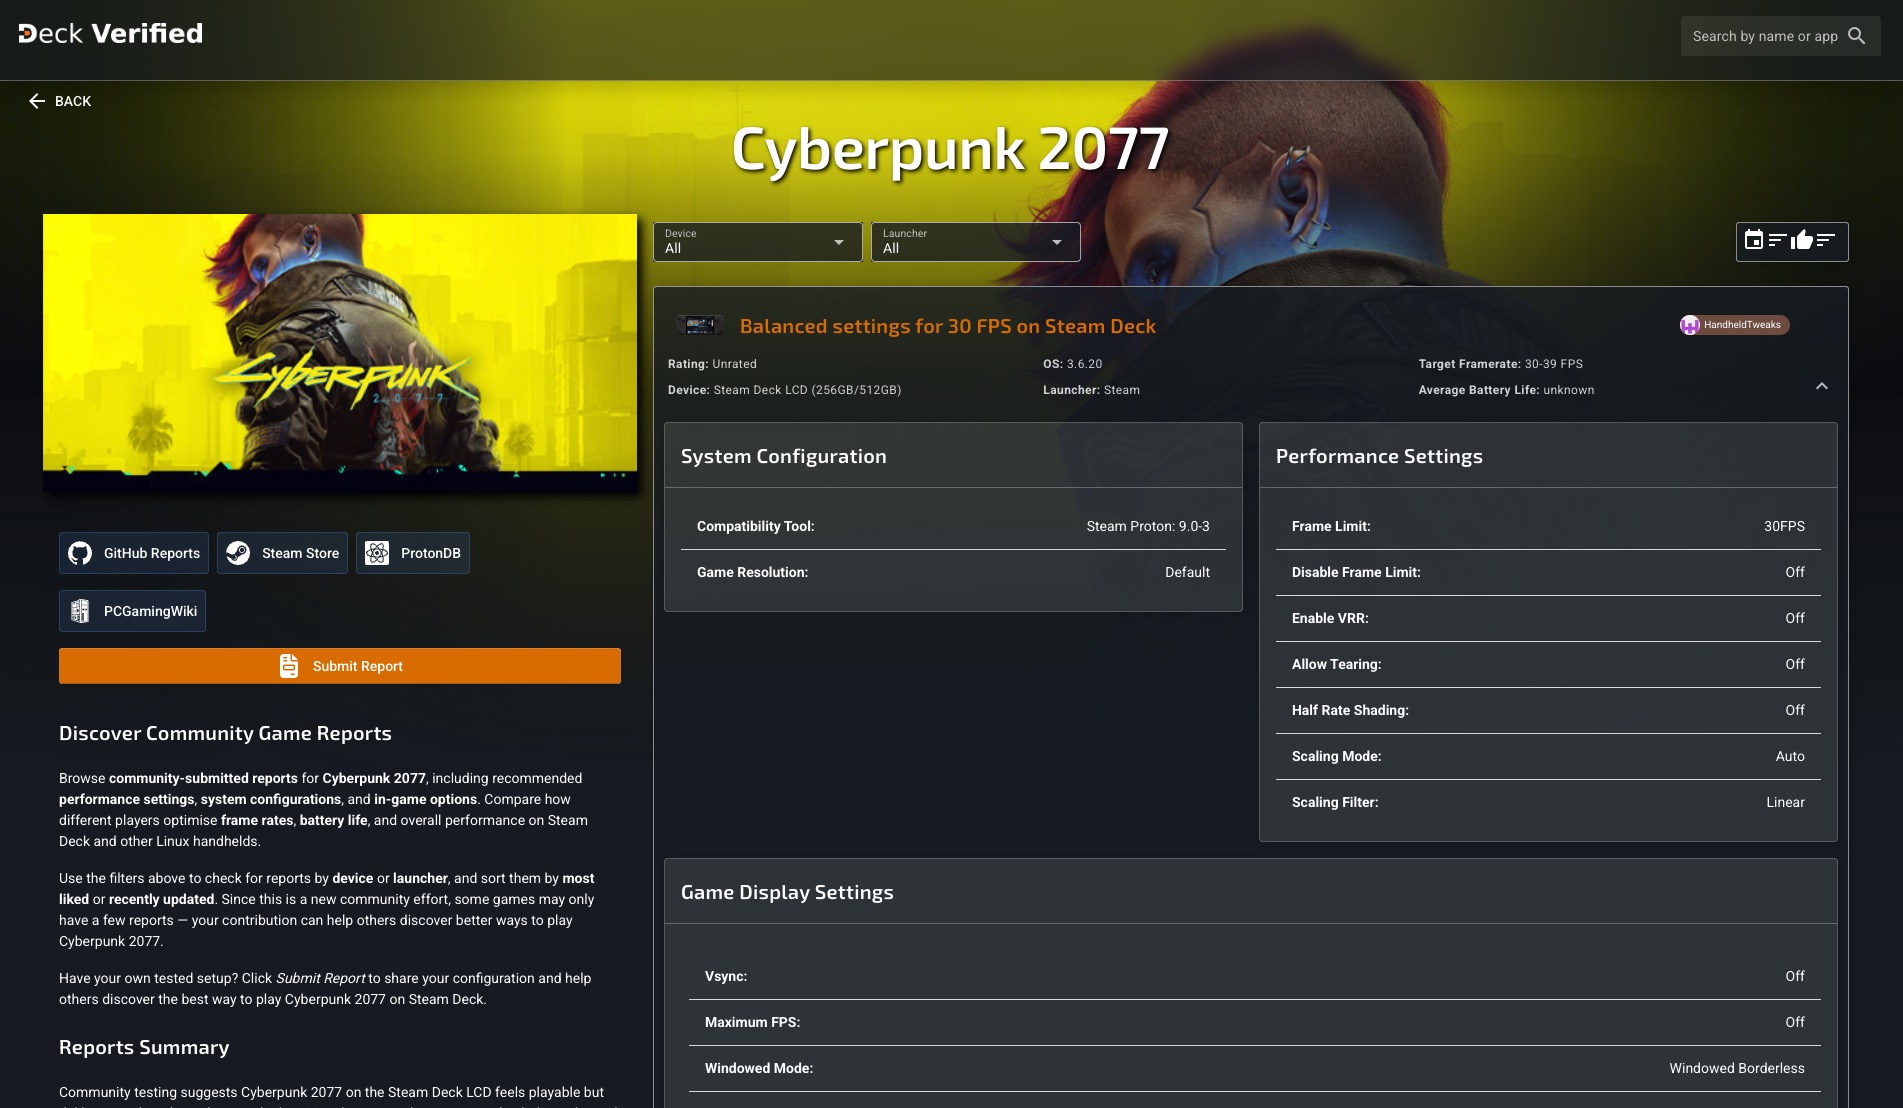Click the Deck Verified logo
Viewport: 1903px width, 1108px height.
(110, 34)
